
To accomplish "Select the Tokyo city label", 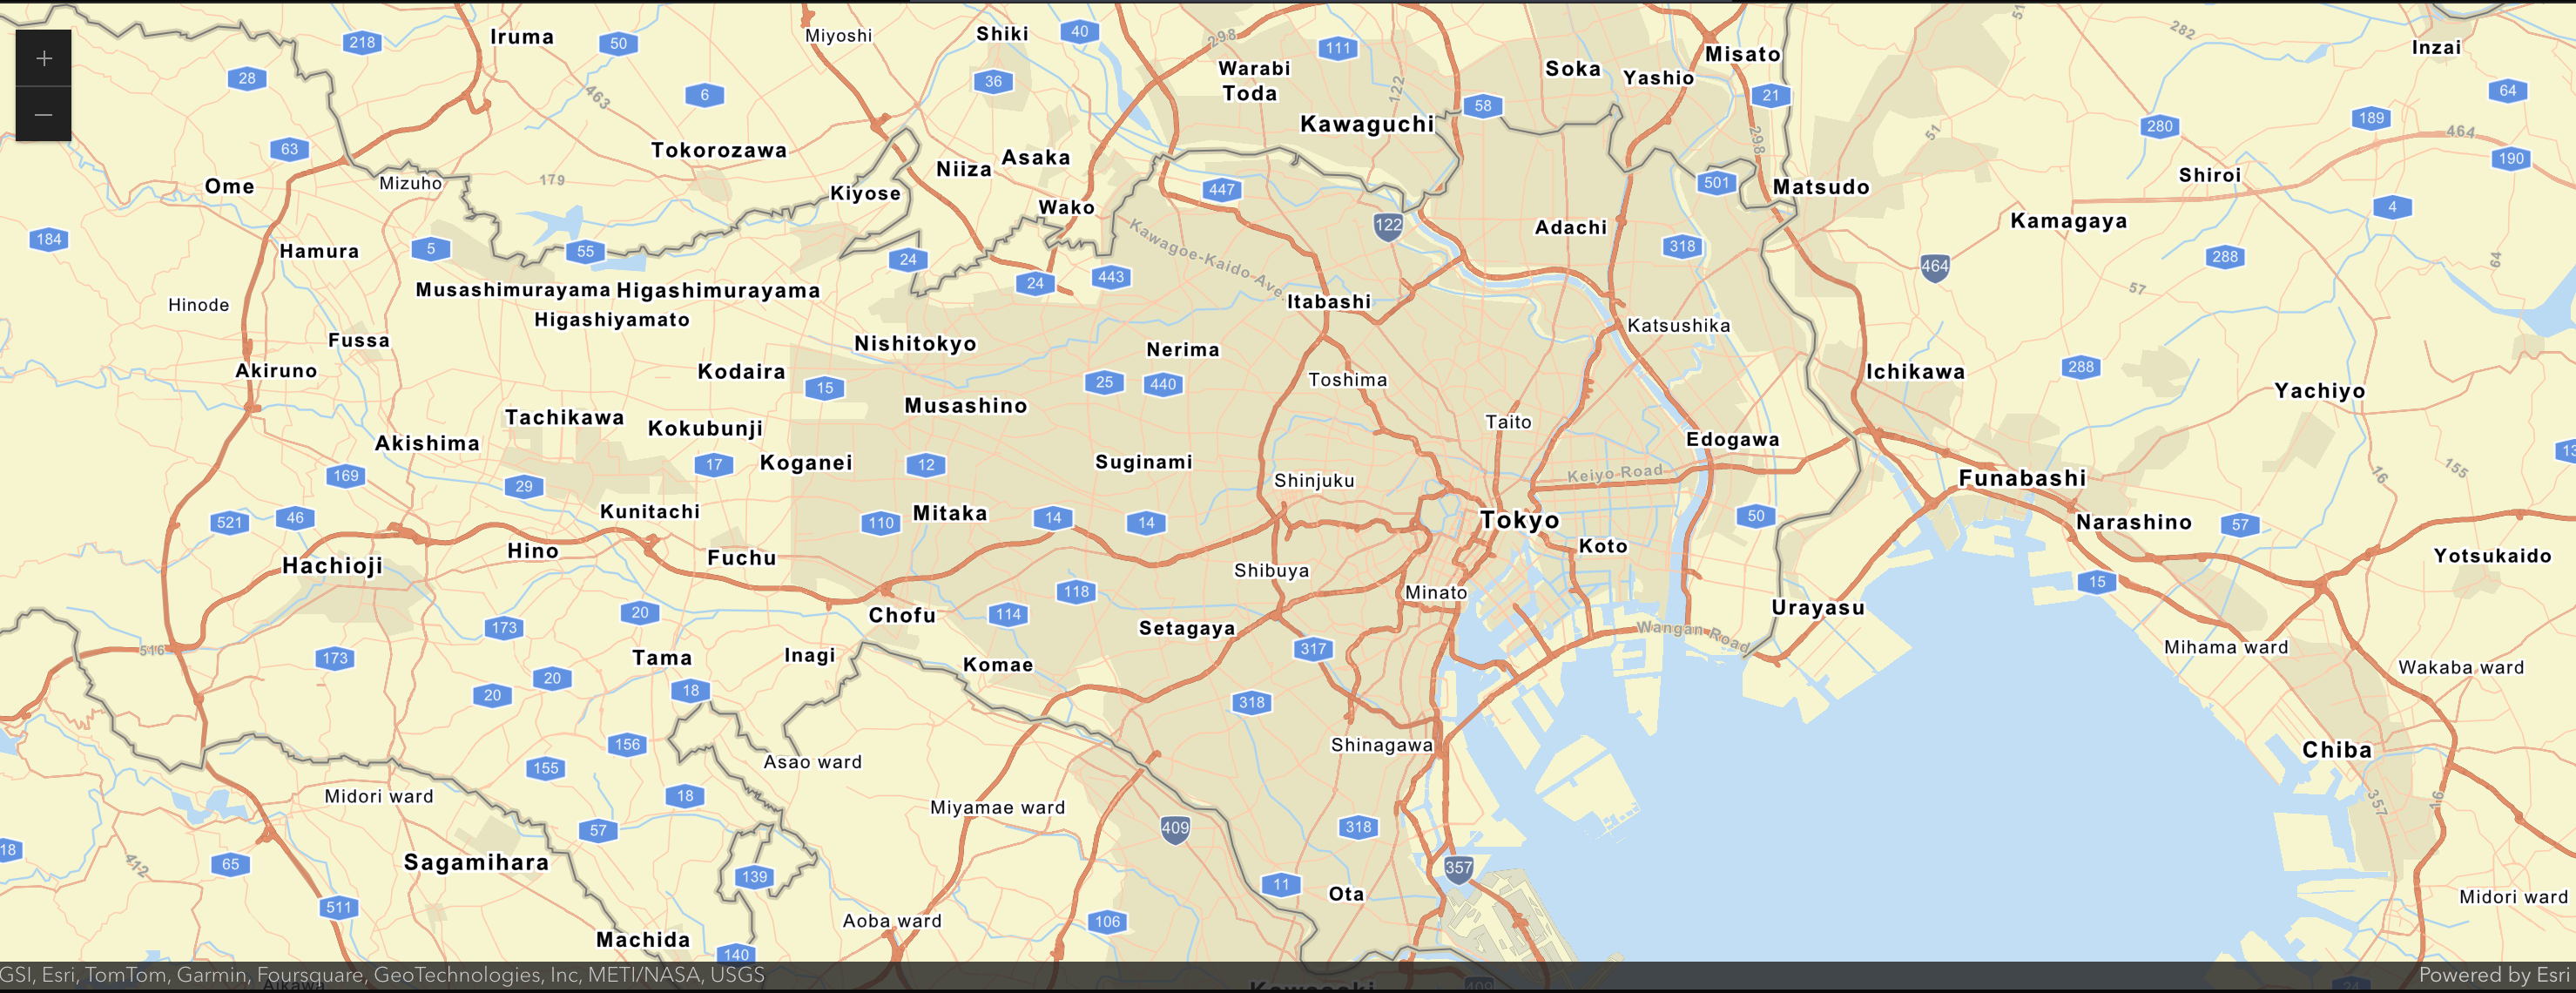I will [x=1520, y=520].
